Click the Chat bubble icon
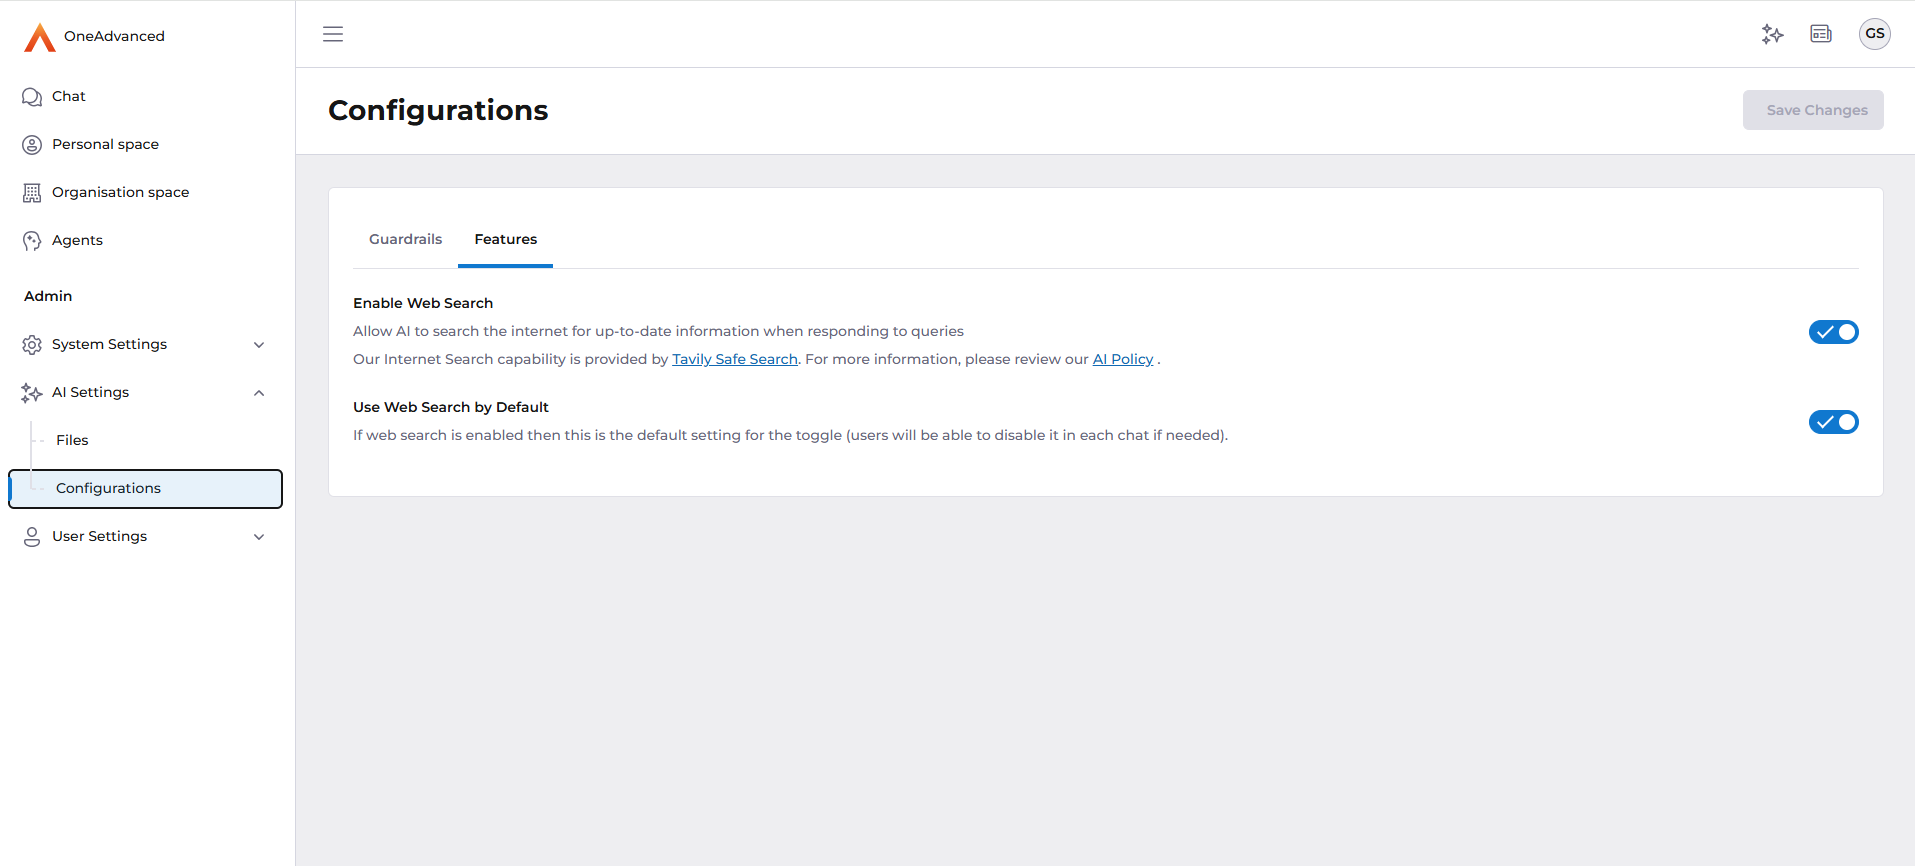This screenshot has width=1915, height=866. pos(32,97)
